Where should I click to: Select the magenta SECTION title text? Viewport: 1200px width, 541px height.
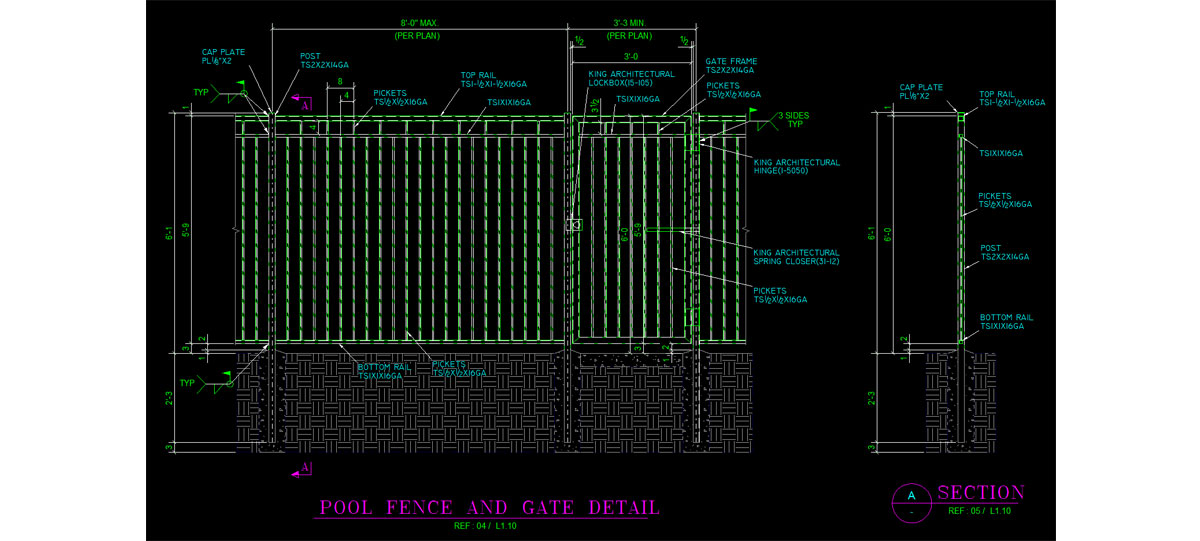(980, 493)
